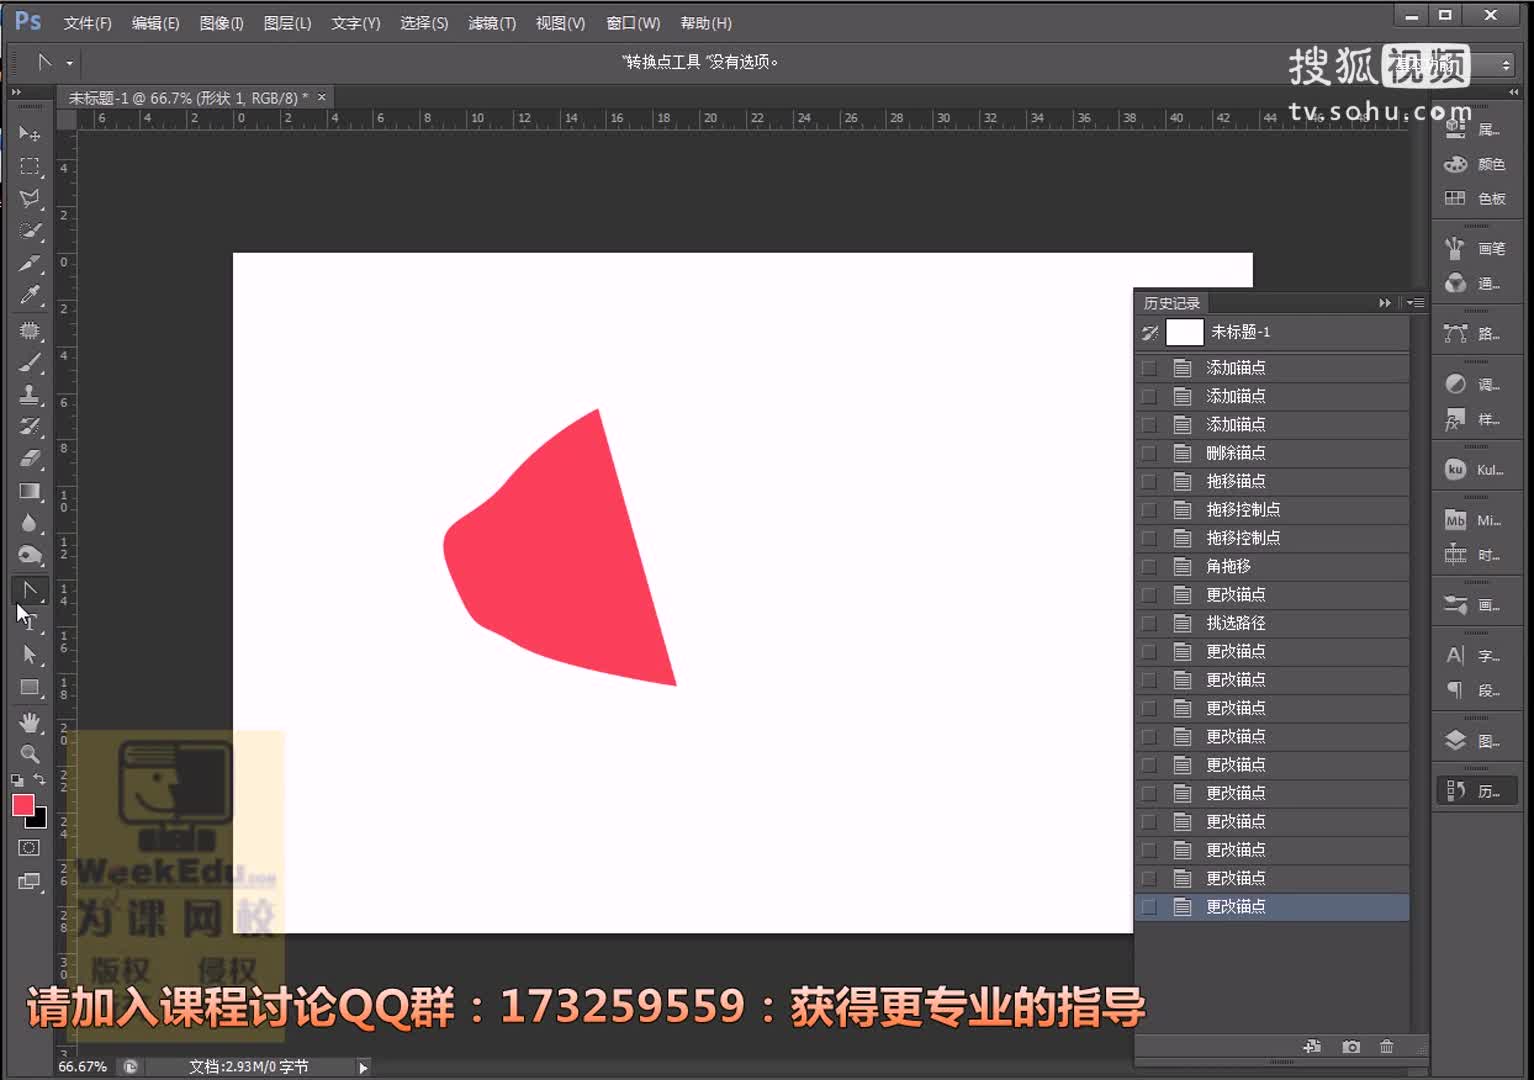Select the Quick Selection tool
This screenshot has width=1534, height=1080.
click(x=30, y=231)
